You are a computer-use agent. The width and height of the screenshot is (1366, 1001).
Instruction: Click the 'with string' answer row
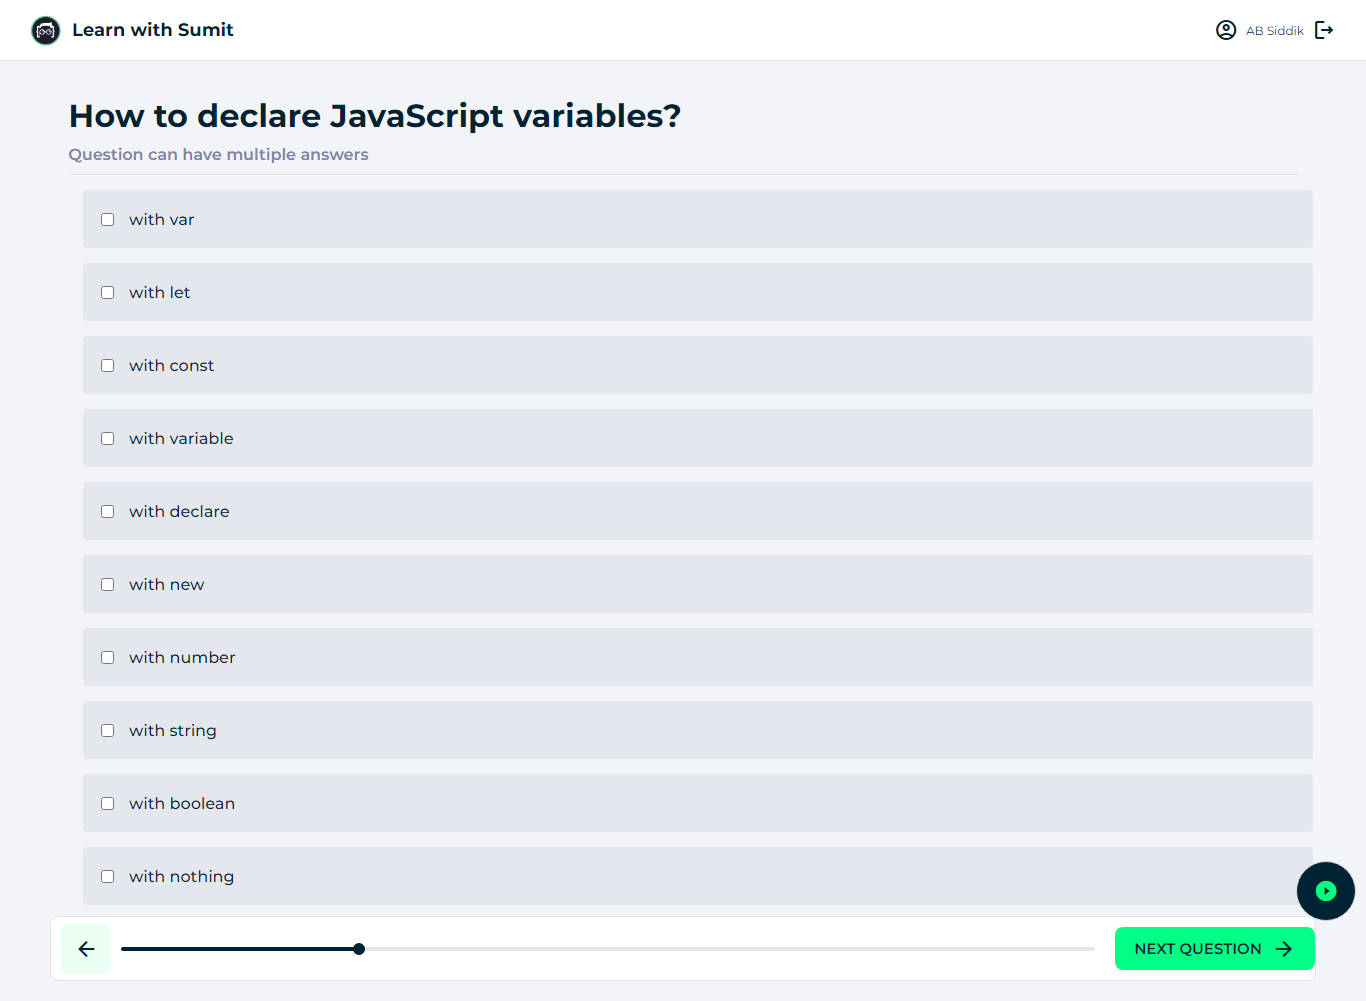tap(697, 730)
